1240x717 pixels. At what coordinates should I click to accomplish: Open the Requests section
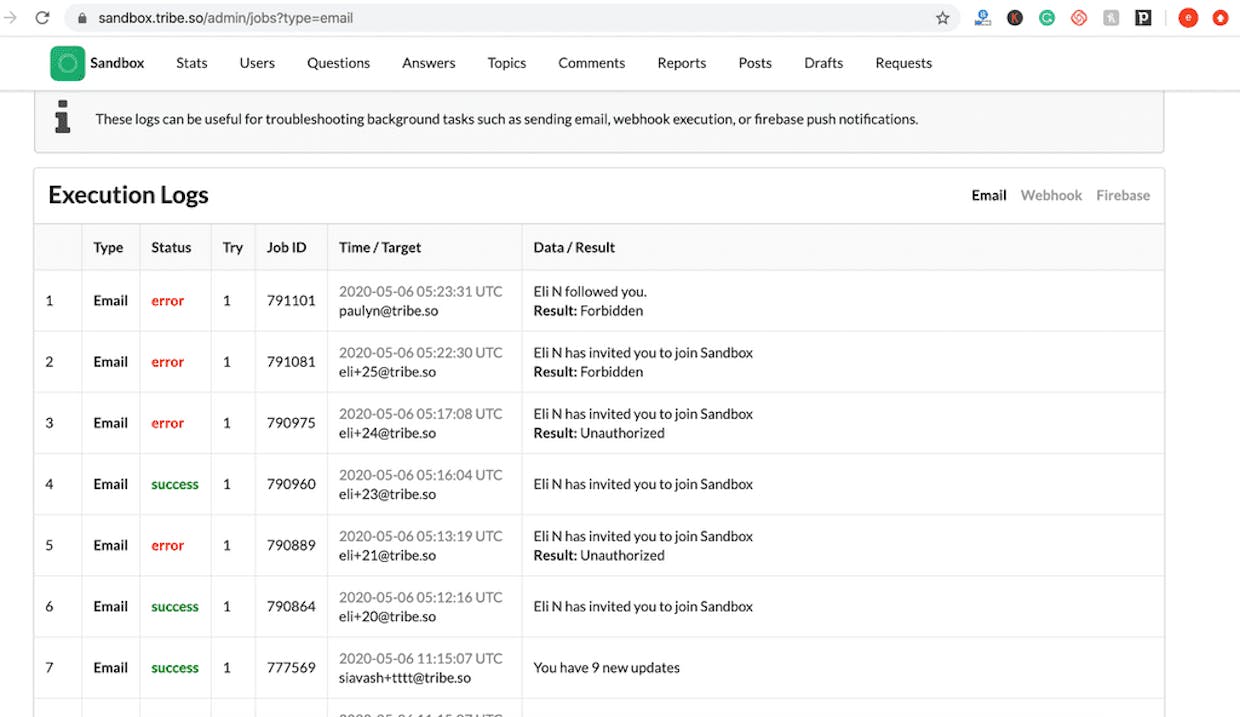pyautogui.click(x=904, y=63)
